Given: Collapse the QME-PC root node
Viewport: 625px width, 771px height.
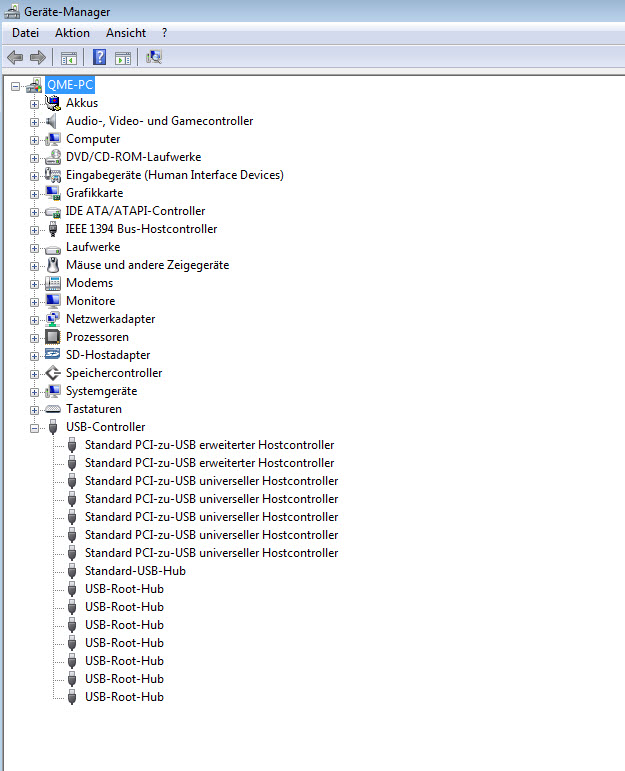Looking at the screenshot, I should [16, 87].
